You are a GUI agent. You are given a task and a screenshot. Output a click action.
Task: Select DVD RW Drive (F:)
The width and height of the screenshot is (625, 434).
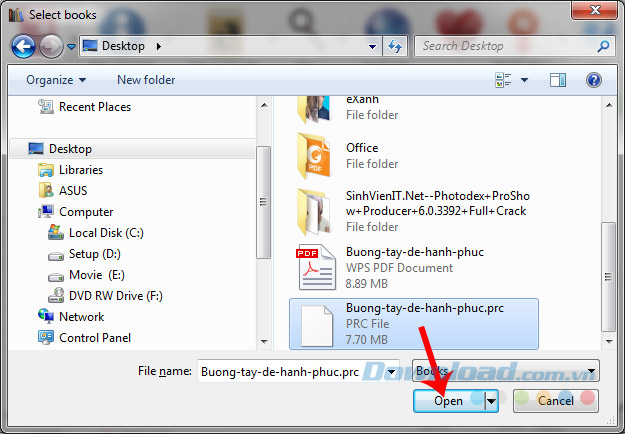pos(115,296)
